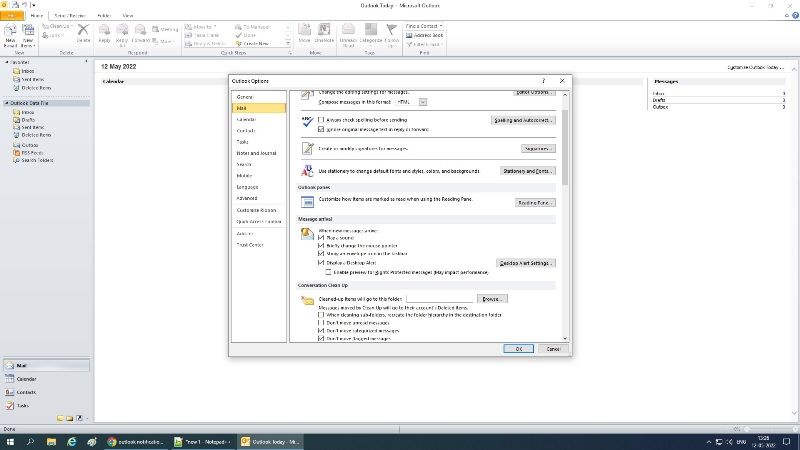Screen dimensions: 800x450
Task: Collapse the Favorites folder group
Action: point(7,62)
